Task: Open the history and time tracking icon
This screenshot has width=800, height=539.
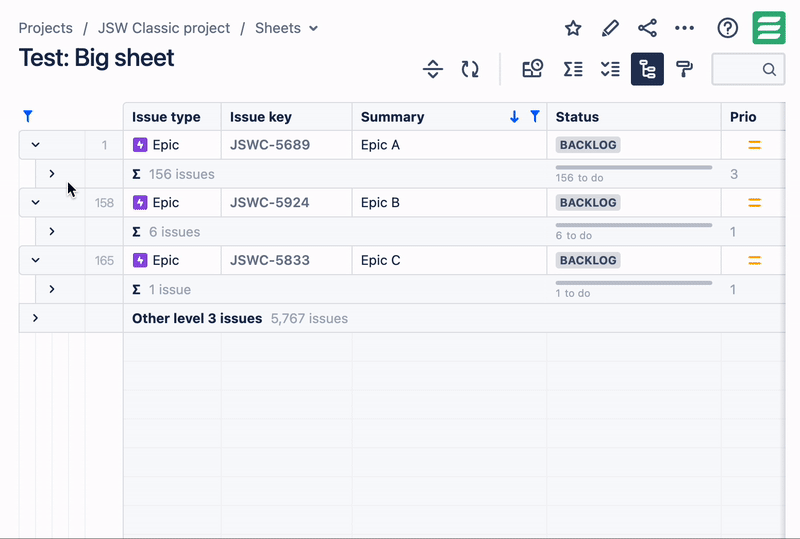Action: tap(532, 69)
